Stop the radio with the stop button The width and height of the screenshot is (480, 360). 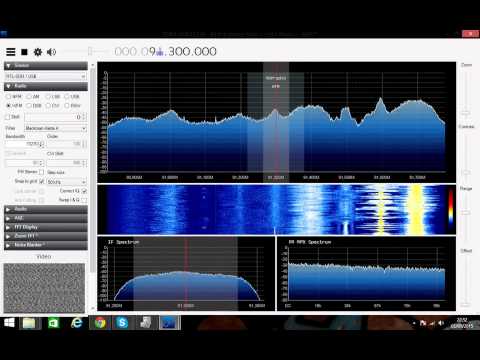click(x=24, y=52)
